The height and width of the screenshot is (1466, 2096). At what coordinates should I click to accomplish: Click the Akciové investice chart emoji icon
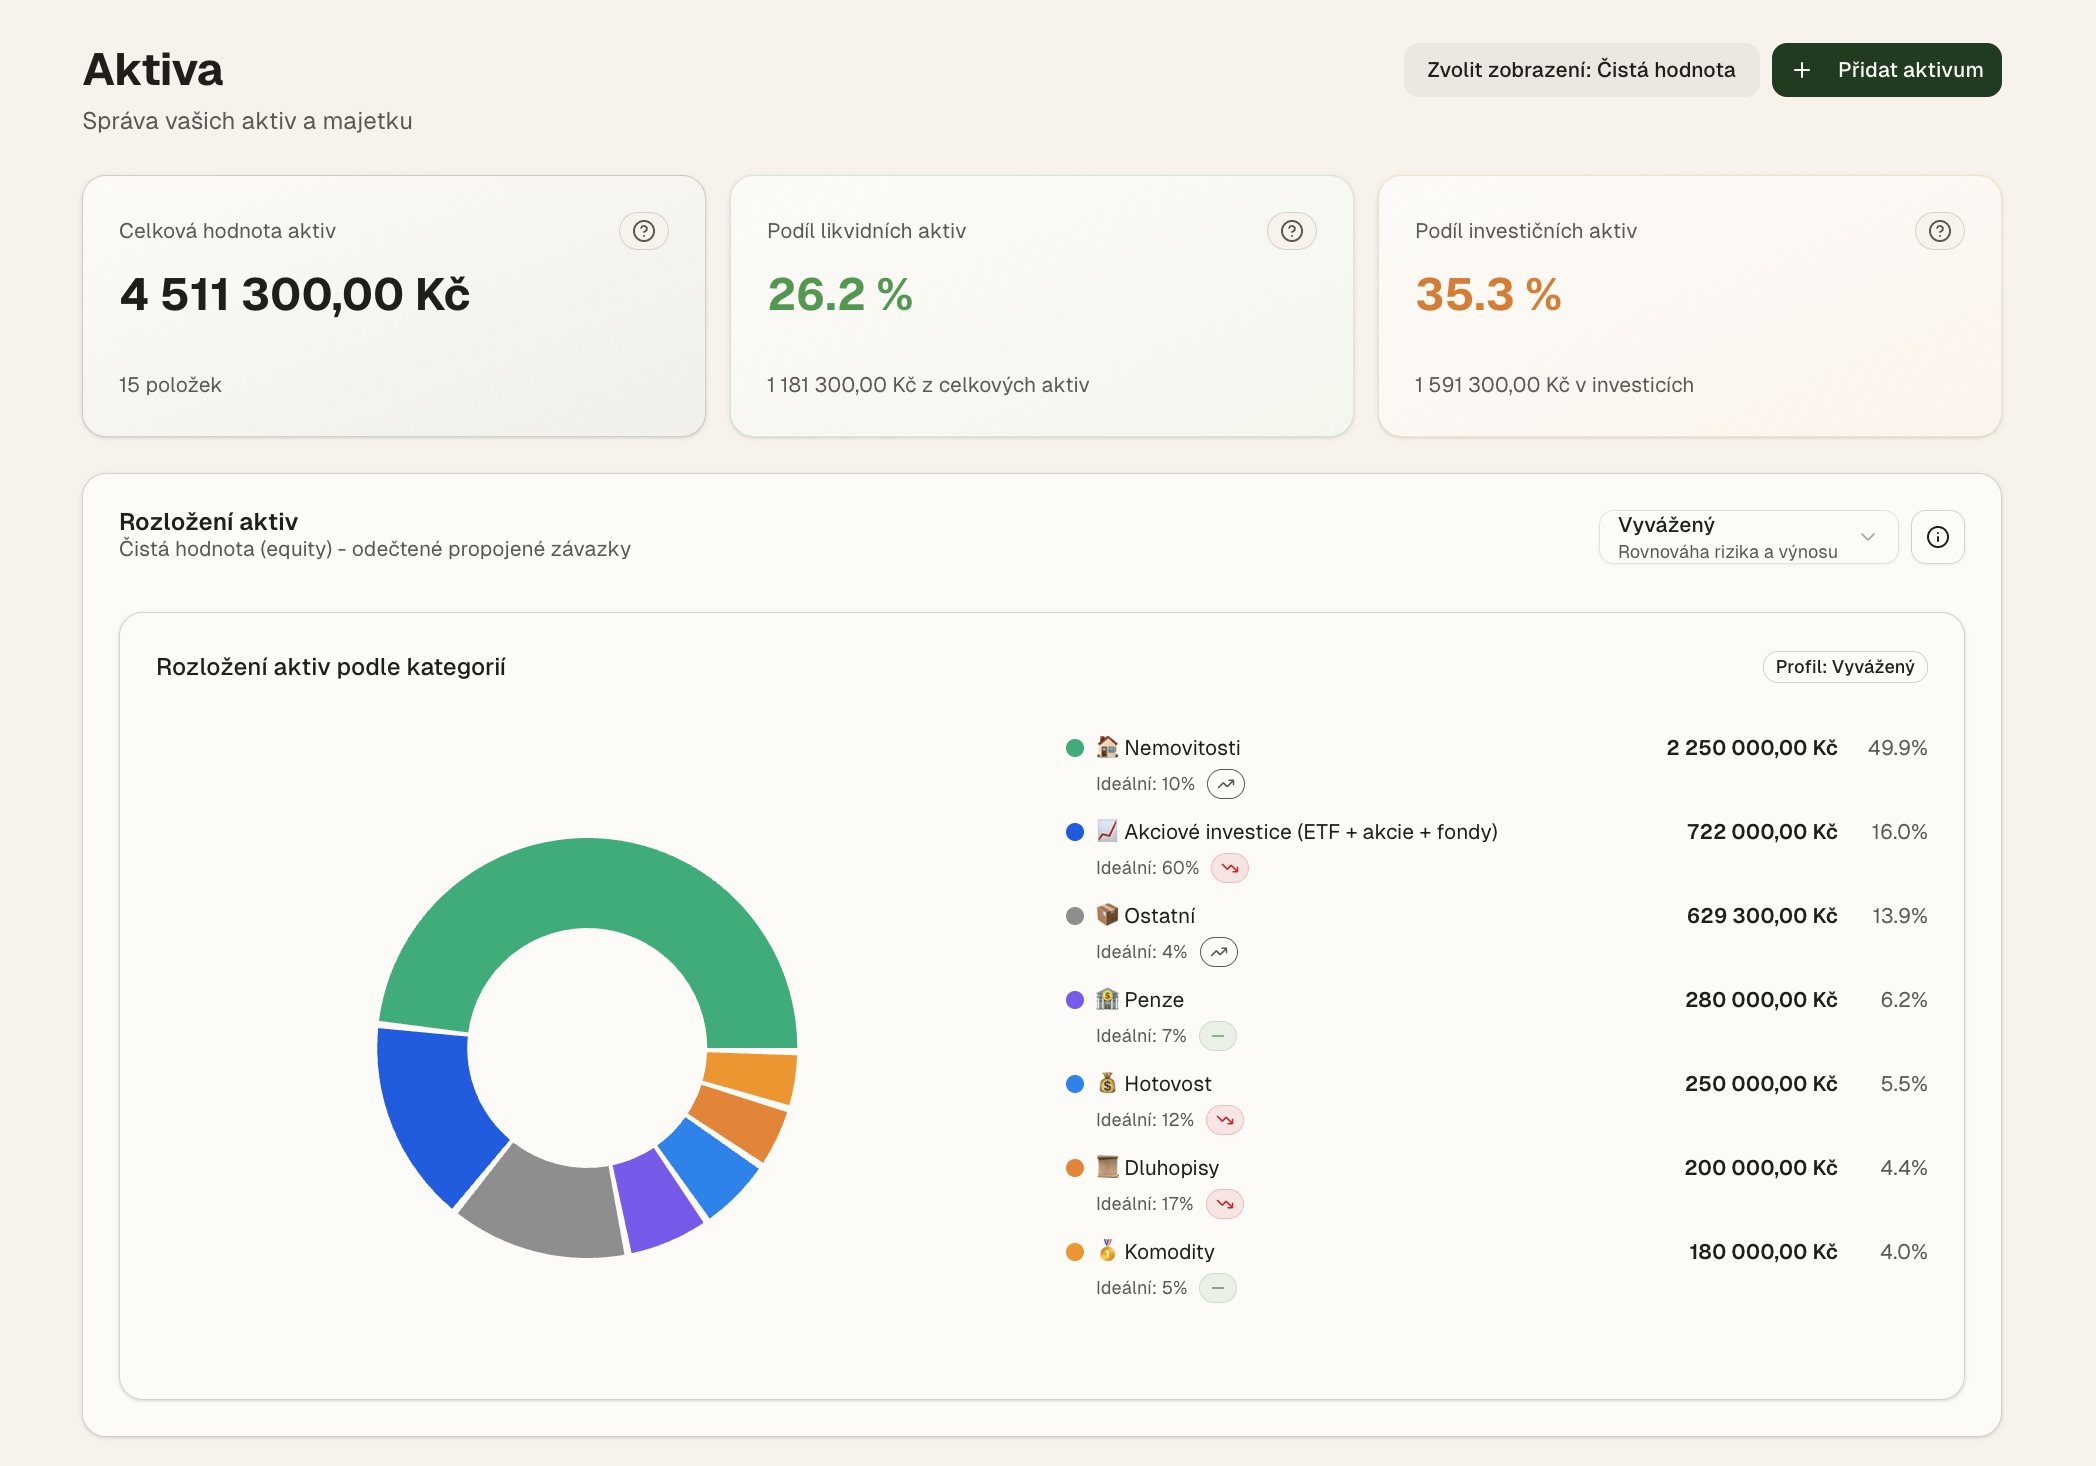1107,831
